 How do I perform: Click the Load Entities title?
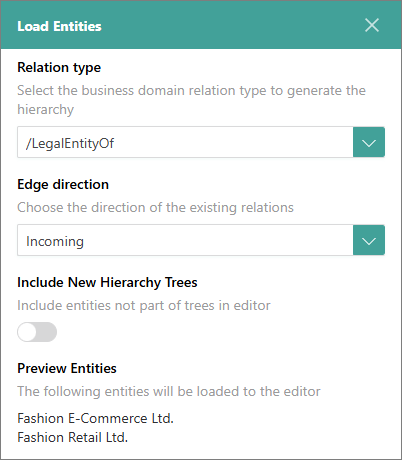59,26
